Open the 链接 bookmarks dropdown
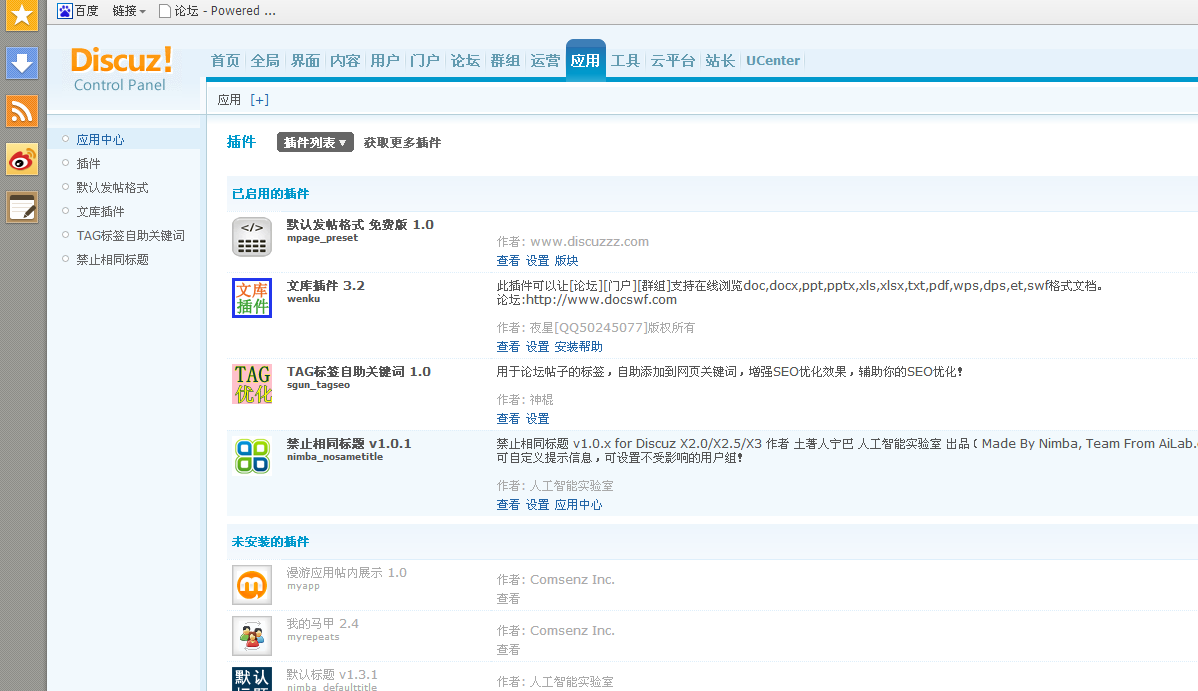Screen dimensions: 1198x691 129,11
